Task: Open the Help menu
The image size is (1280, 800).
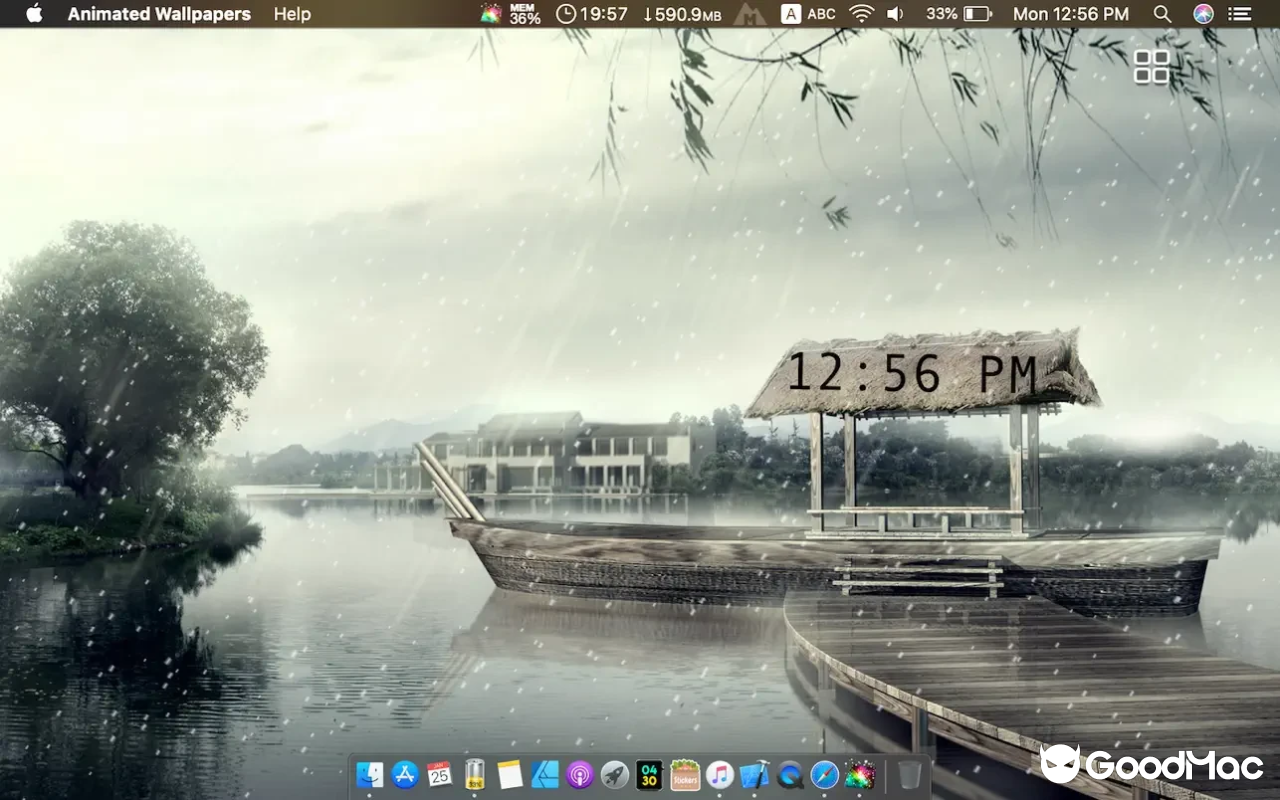Action: coord(291,14)
